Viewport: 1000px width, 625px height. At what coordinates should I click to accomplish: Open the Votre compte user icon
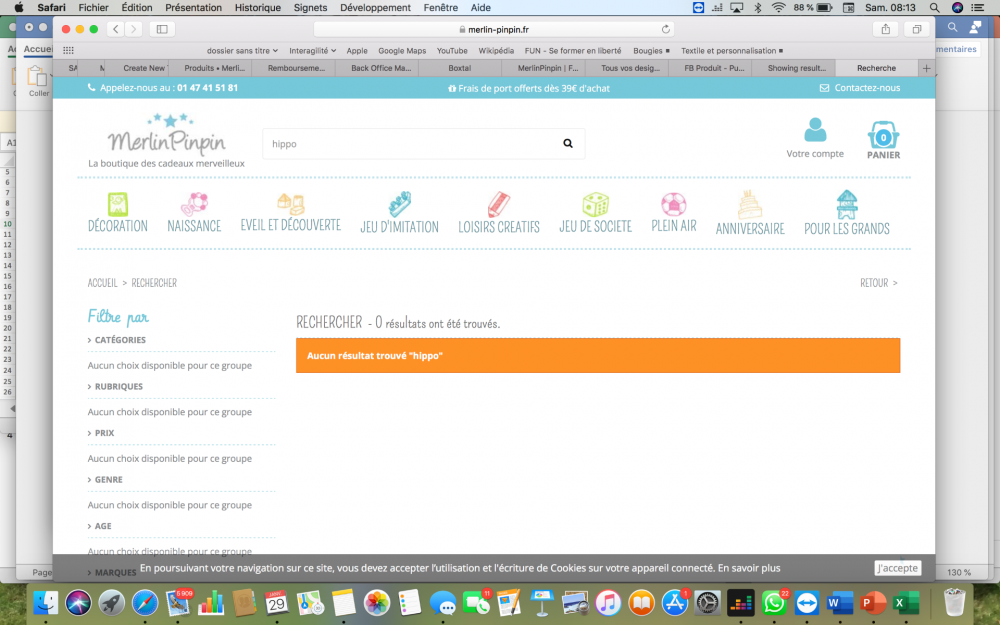click(814, 130)
